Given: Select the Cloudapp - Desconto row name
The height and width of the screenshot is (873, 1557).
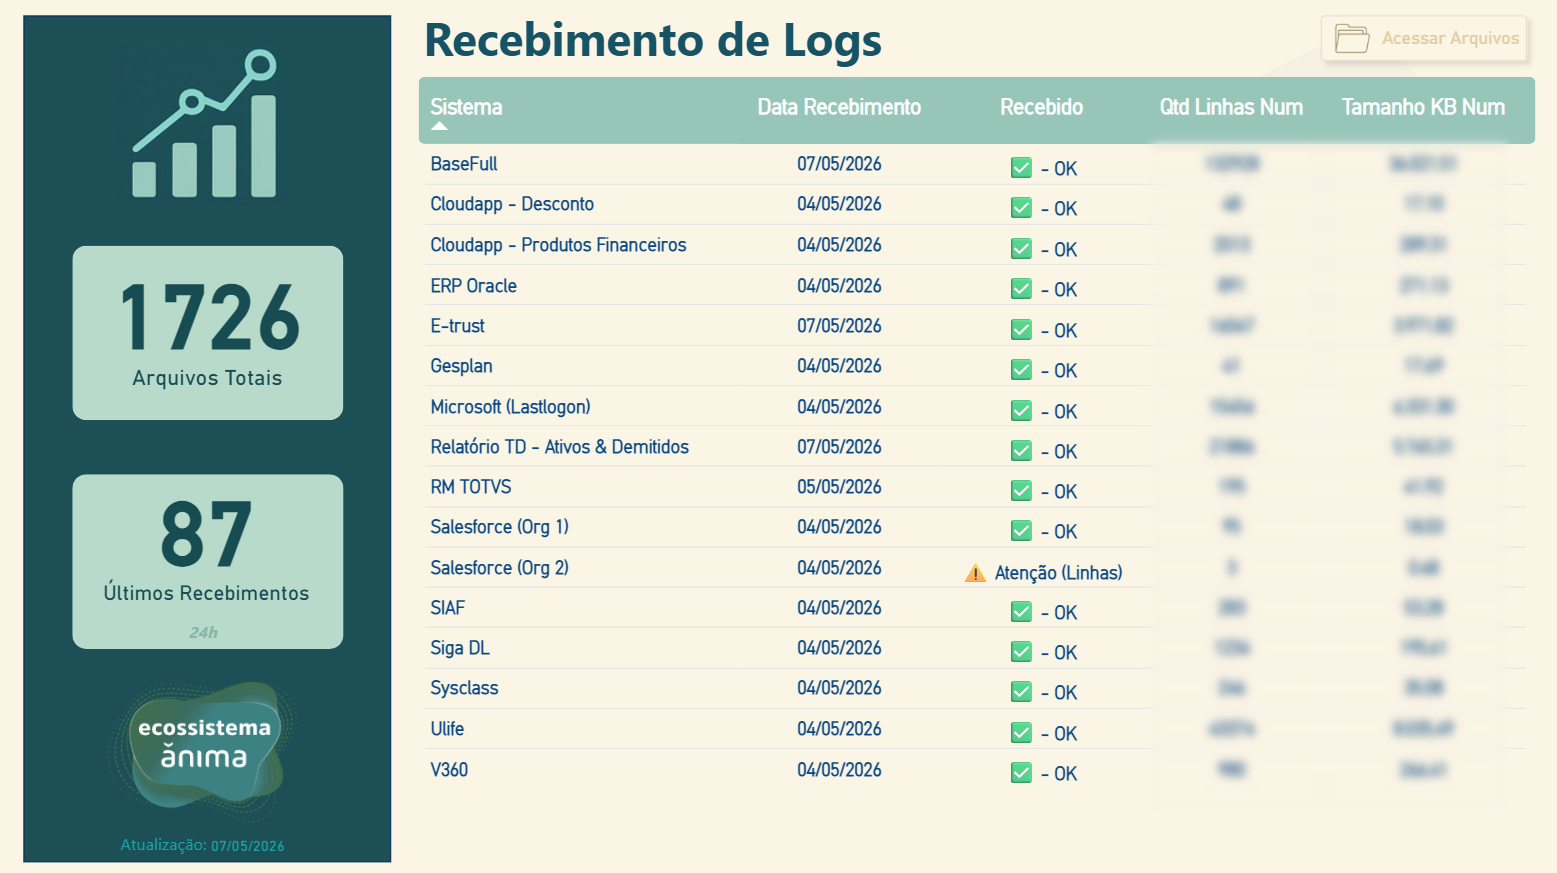Looking at the screenshot, I should 512,204.
